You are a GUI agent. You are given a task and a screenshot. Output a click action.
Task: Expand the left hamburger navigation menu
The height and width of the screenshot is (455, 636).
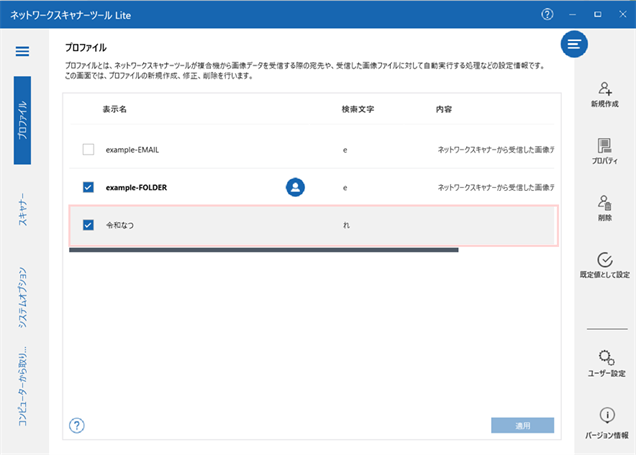click(22, 51)
